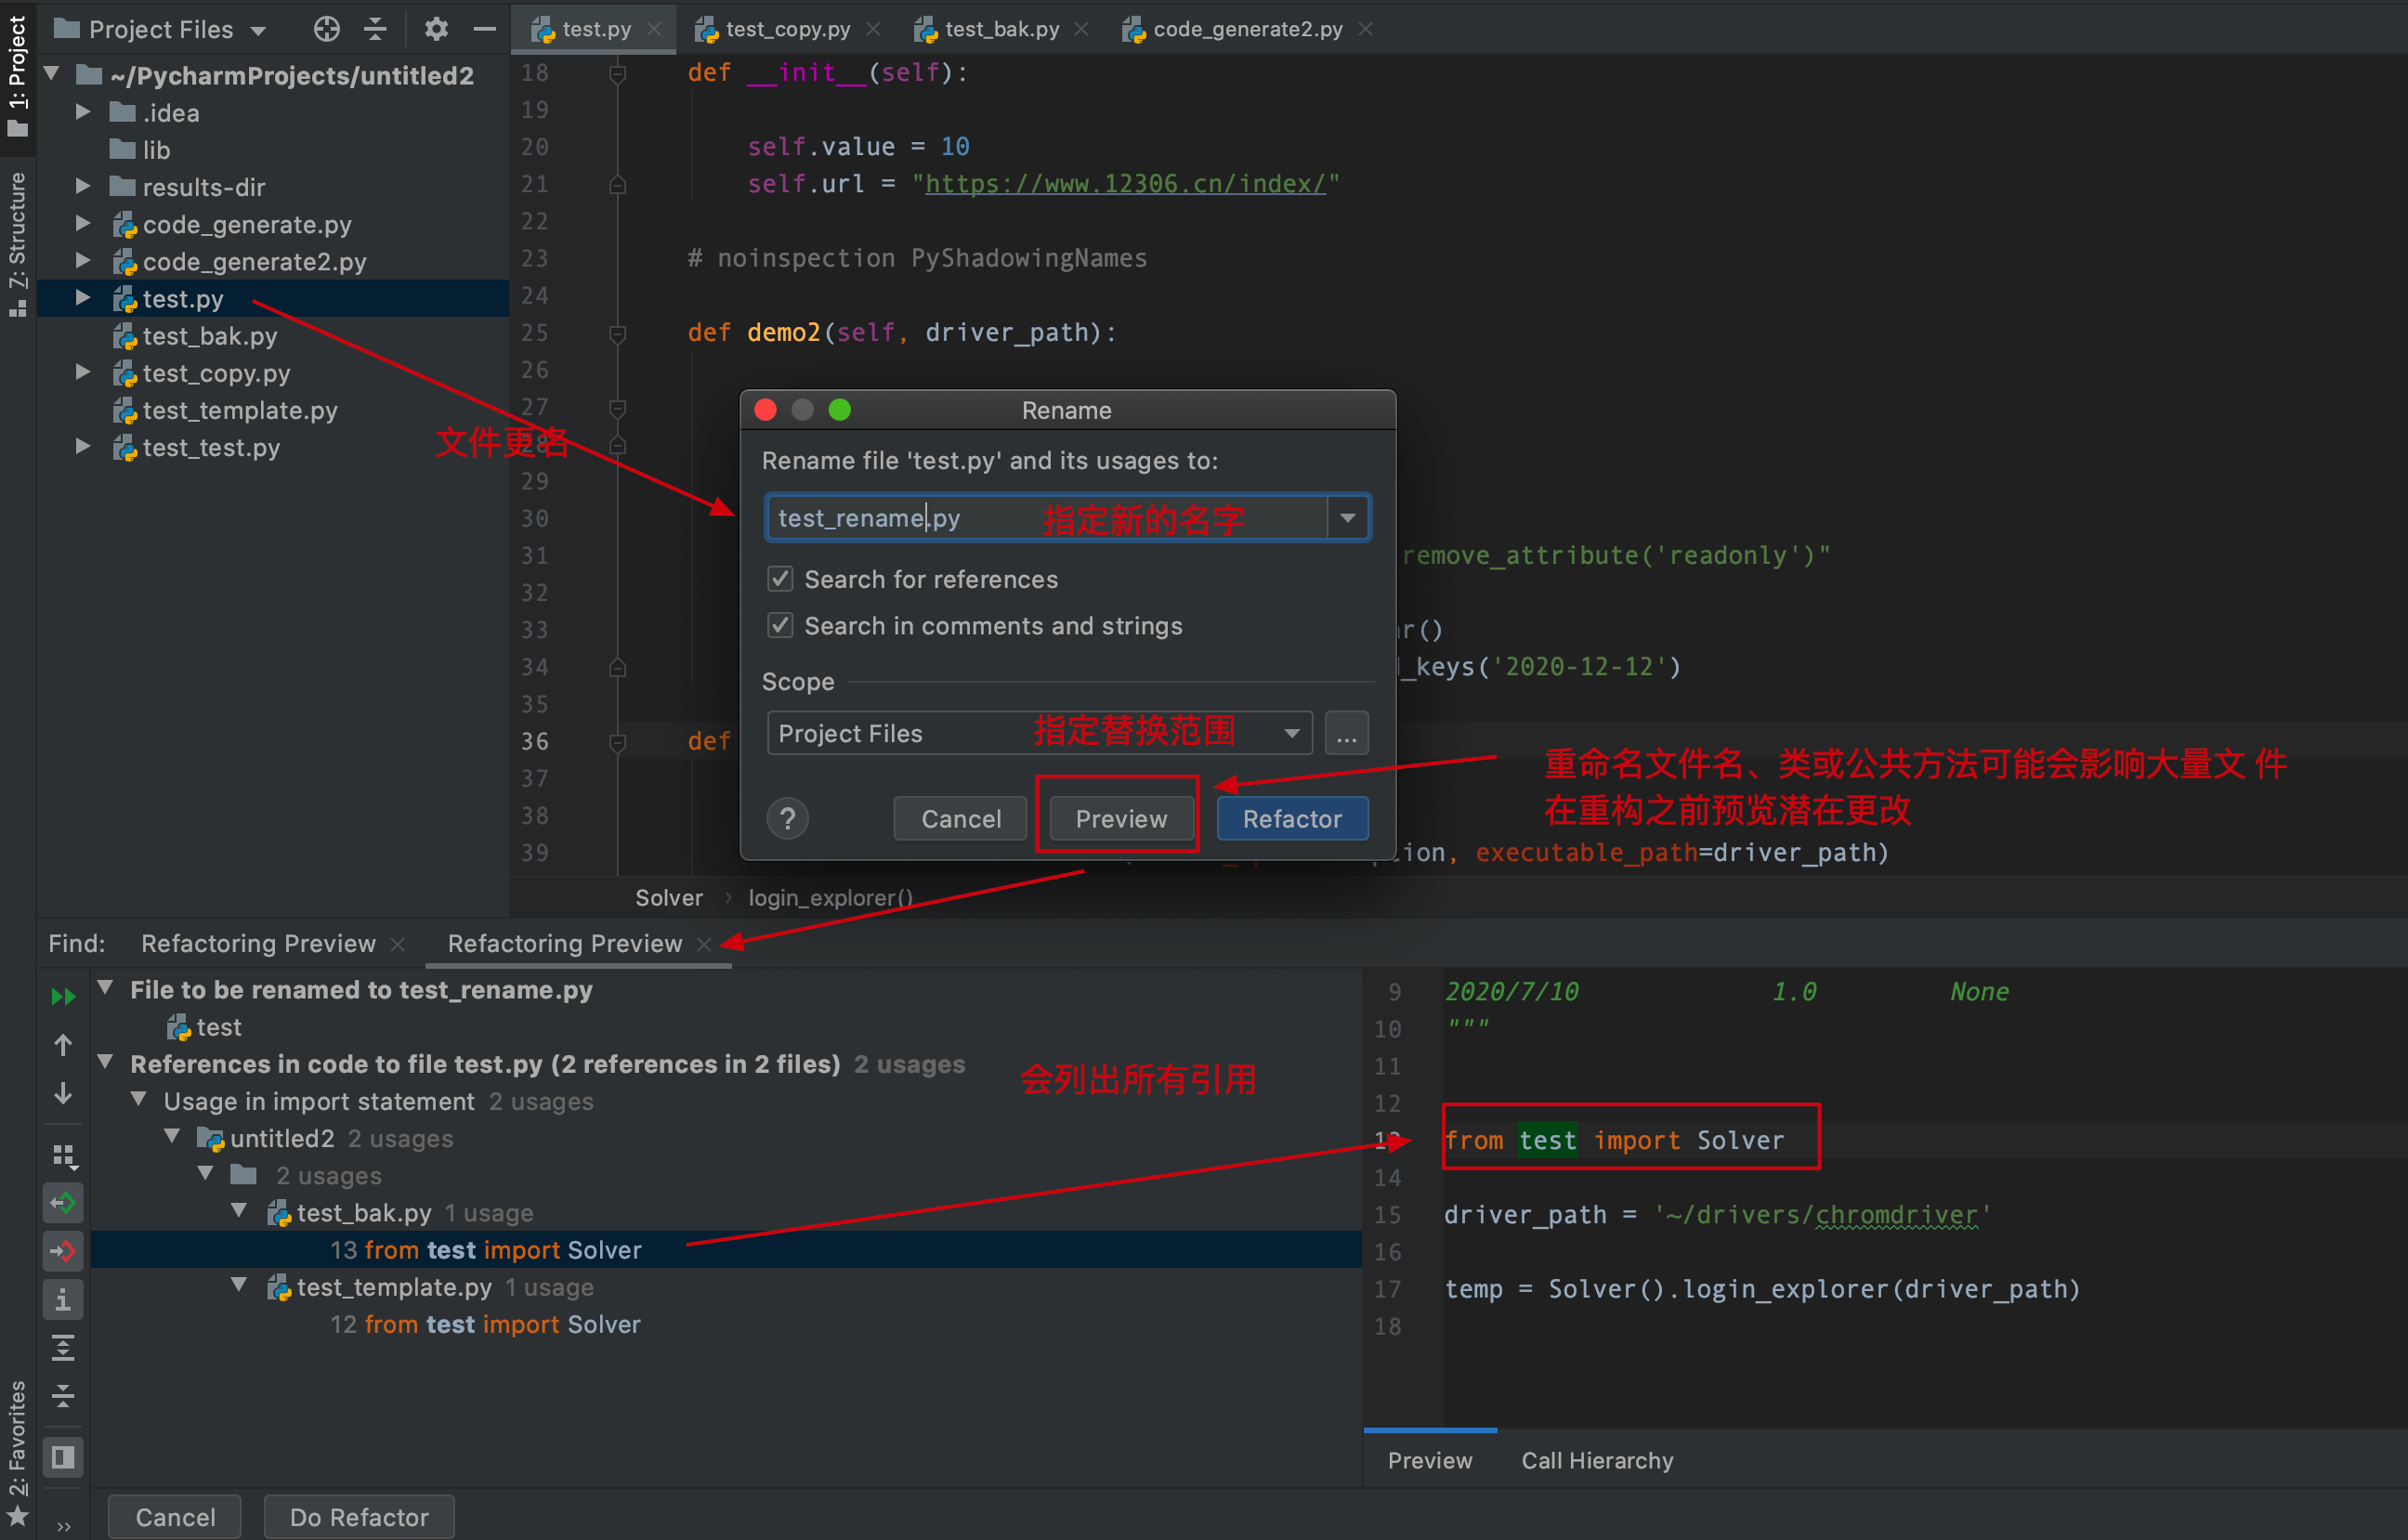This screenshot has width=2408, height=1540.
Task: Collapse Usage in import statement node
Action: (139, 1100)
